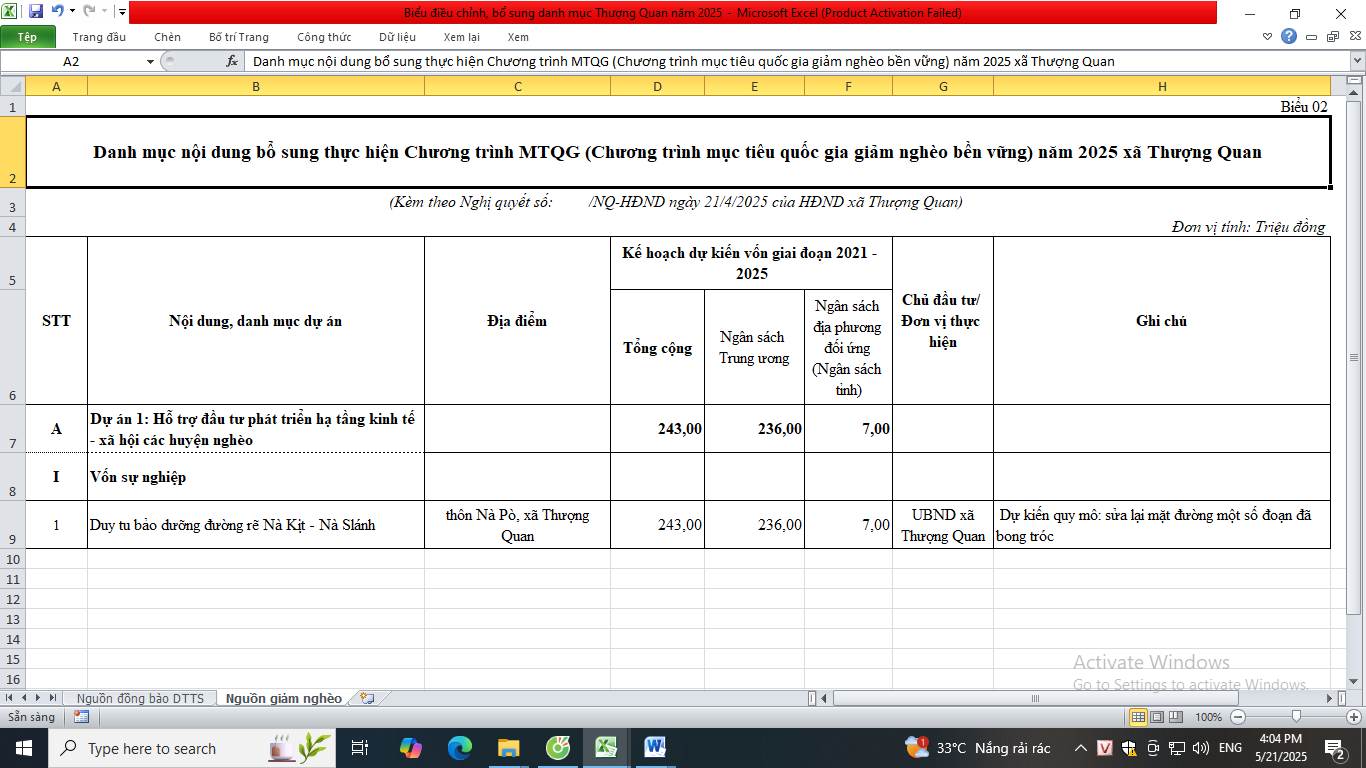Click the Insert Function fx icon
This screenshot has width=1366, height=768.
click(x=232, y=61)
